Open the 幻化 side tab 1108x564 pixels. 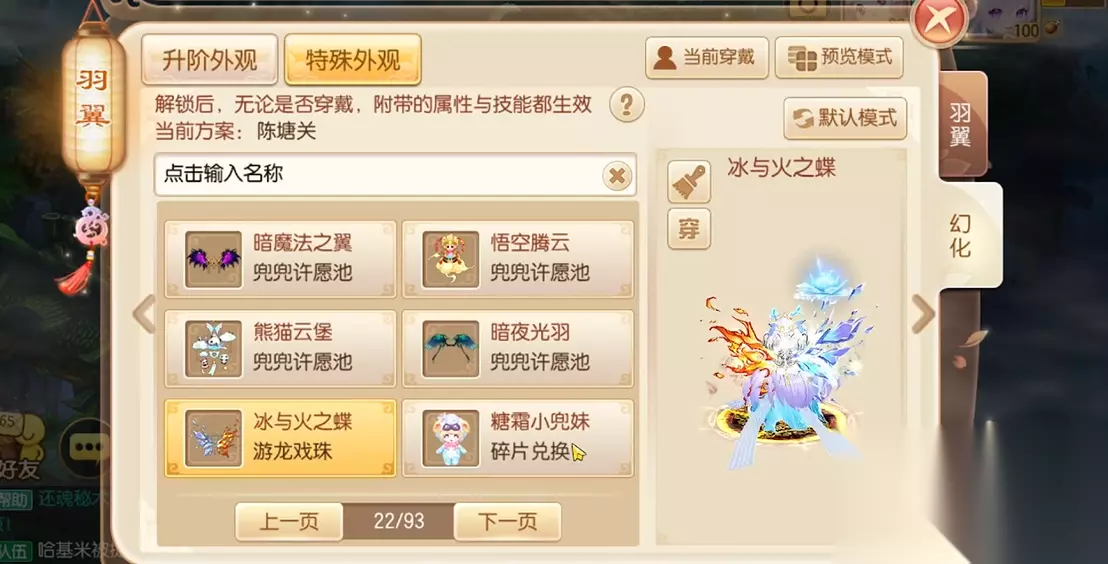coord(962,235)
